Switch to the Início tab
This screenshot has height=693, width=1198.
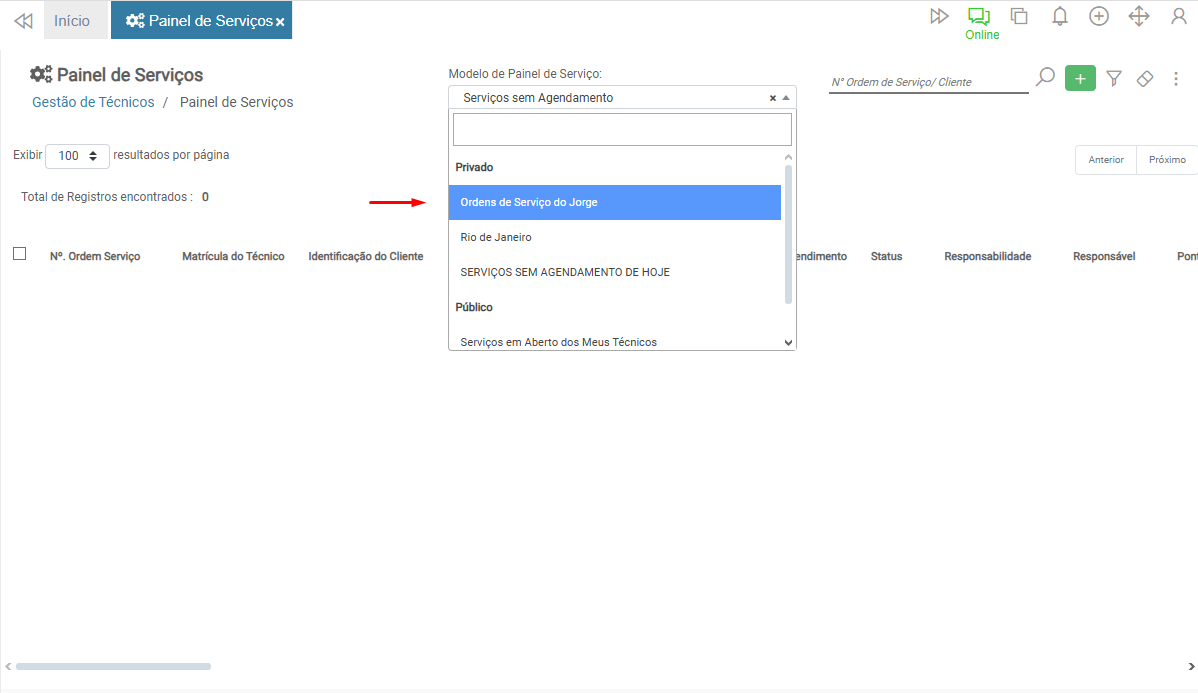click(72, 20)
